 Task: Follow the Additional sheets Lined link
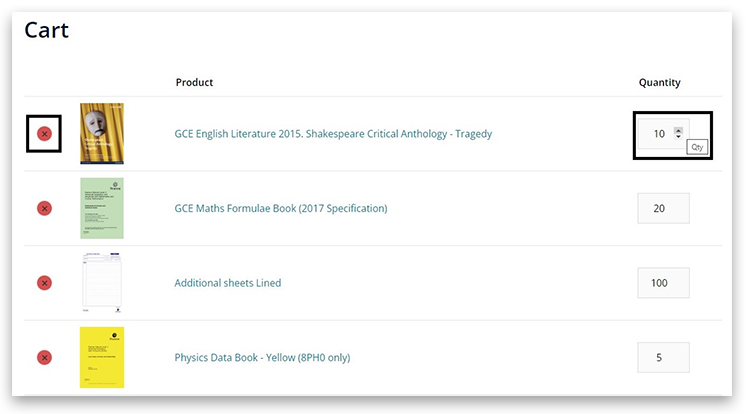(227, 283)
